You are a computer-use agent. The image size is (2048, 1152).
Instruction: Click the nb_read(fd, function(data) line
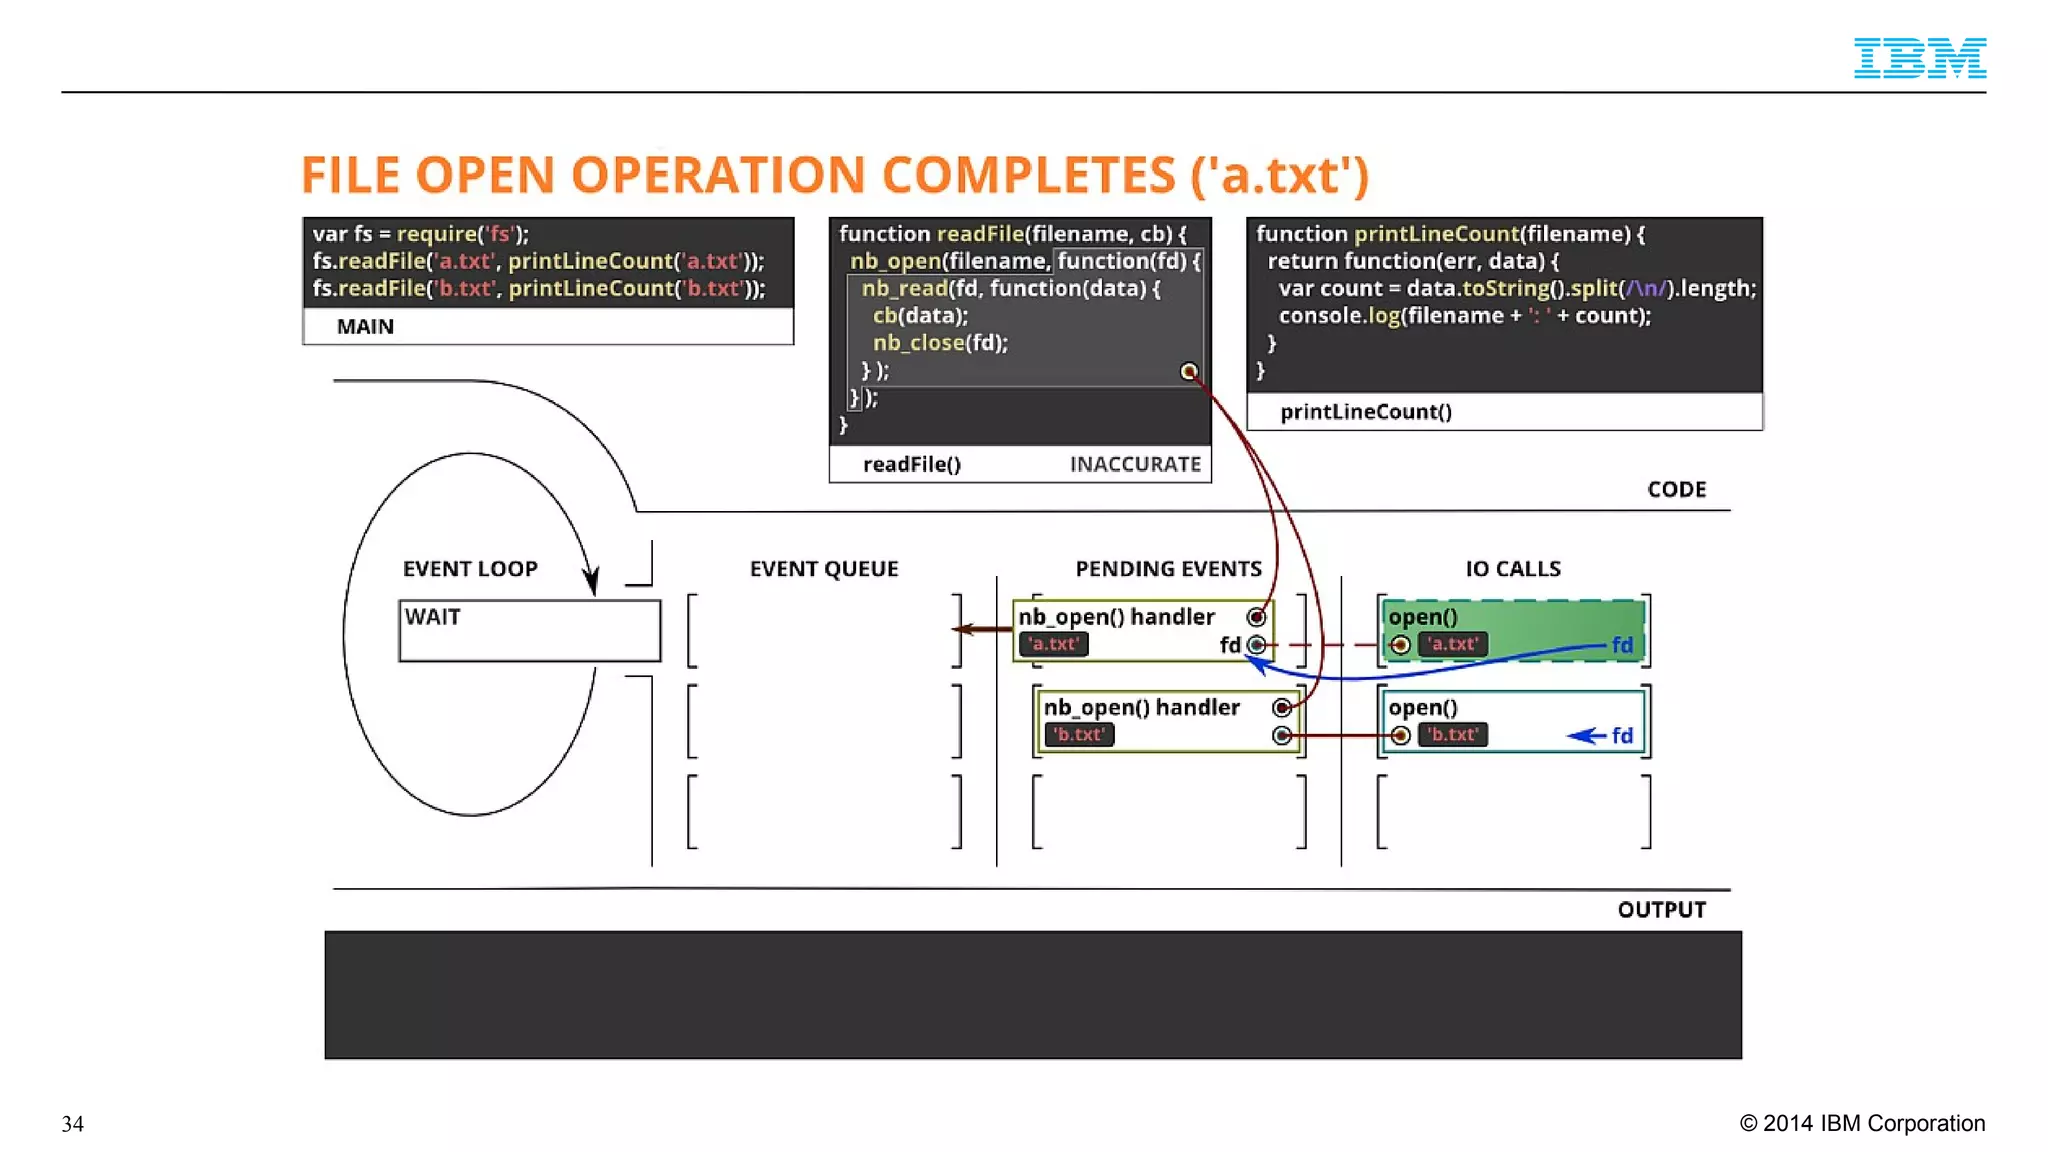point(1011,288)
